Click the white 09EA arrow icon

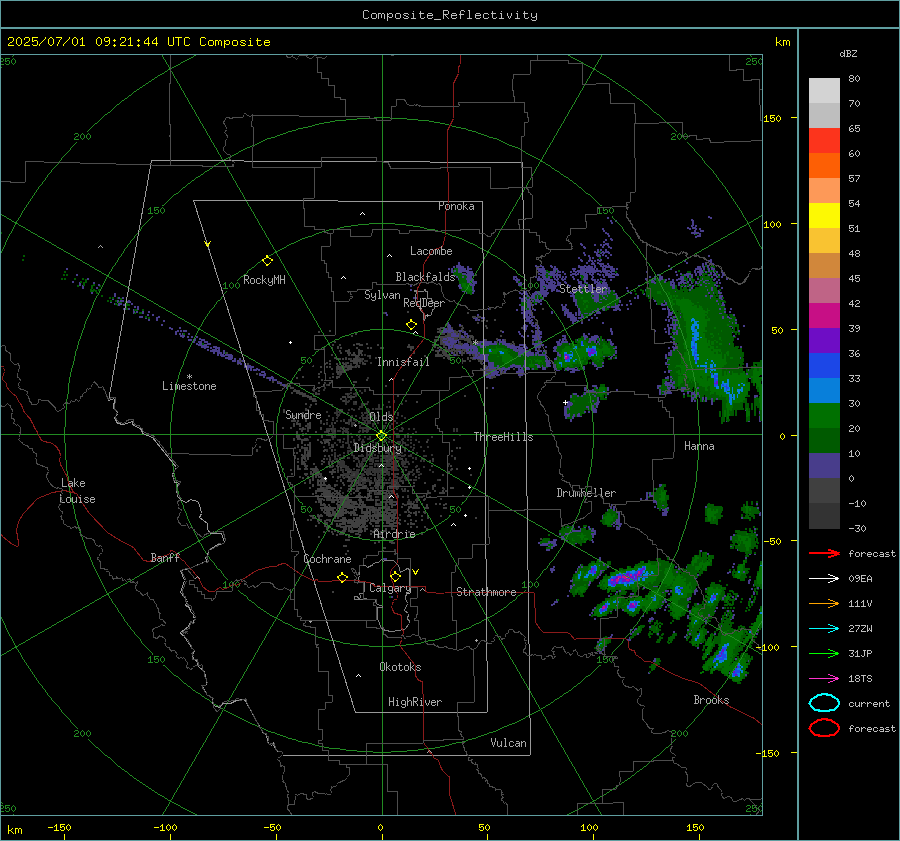[x=824, y=578]
